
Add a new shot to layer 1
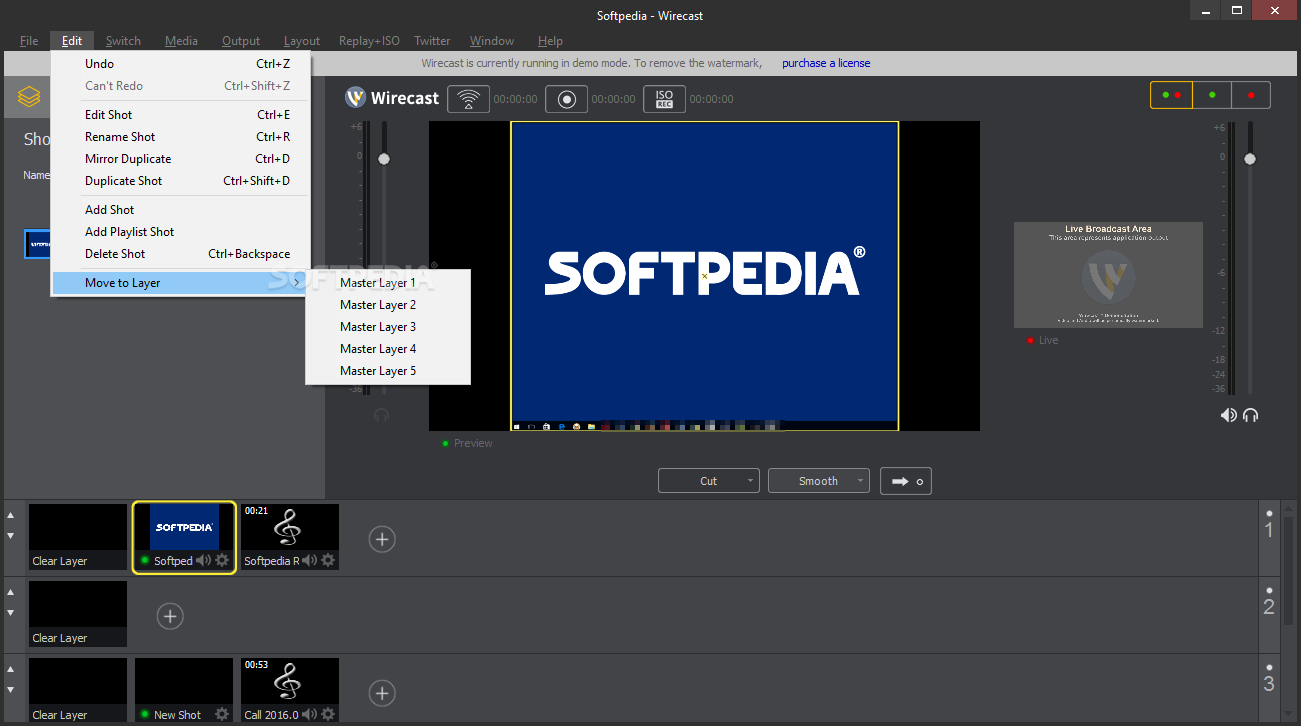point(382,539)
